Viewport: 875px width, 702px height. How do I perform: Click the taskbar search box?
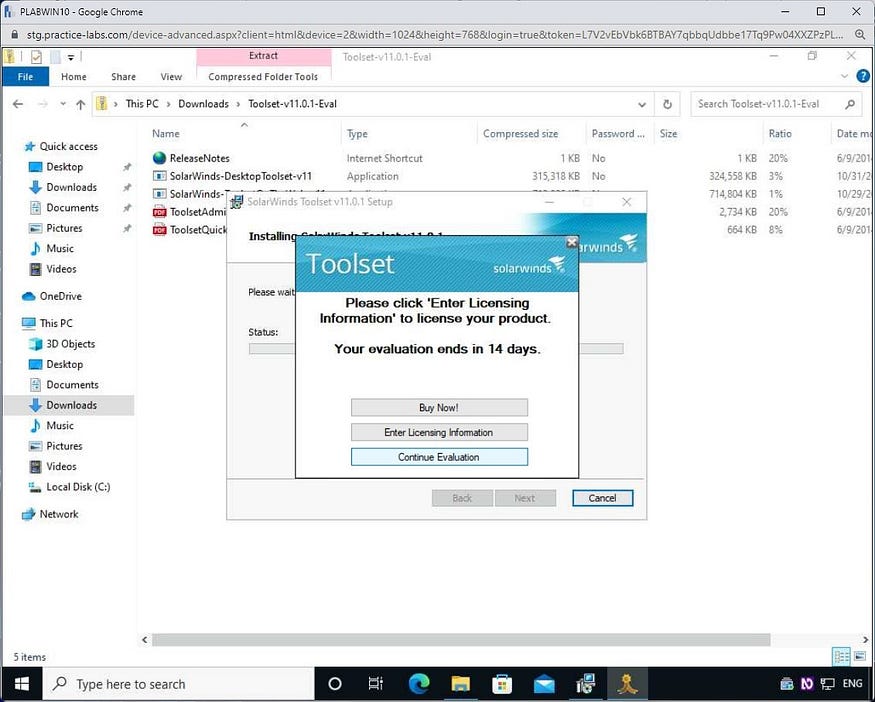[179, 684]
